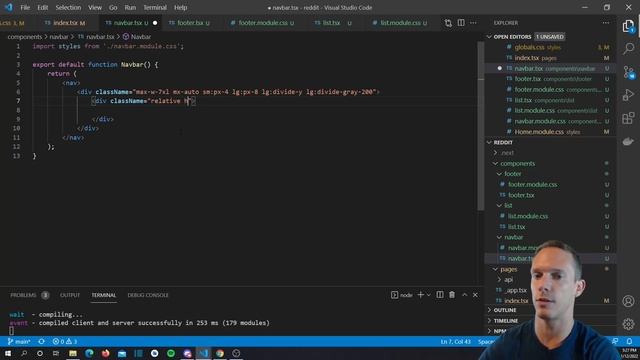
Task: Click the main branch indicator in status bar
Action: click(19, 341)
